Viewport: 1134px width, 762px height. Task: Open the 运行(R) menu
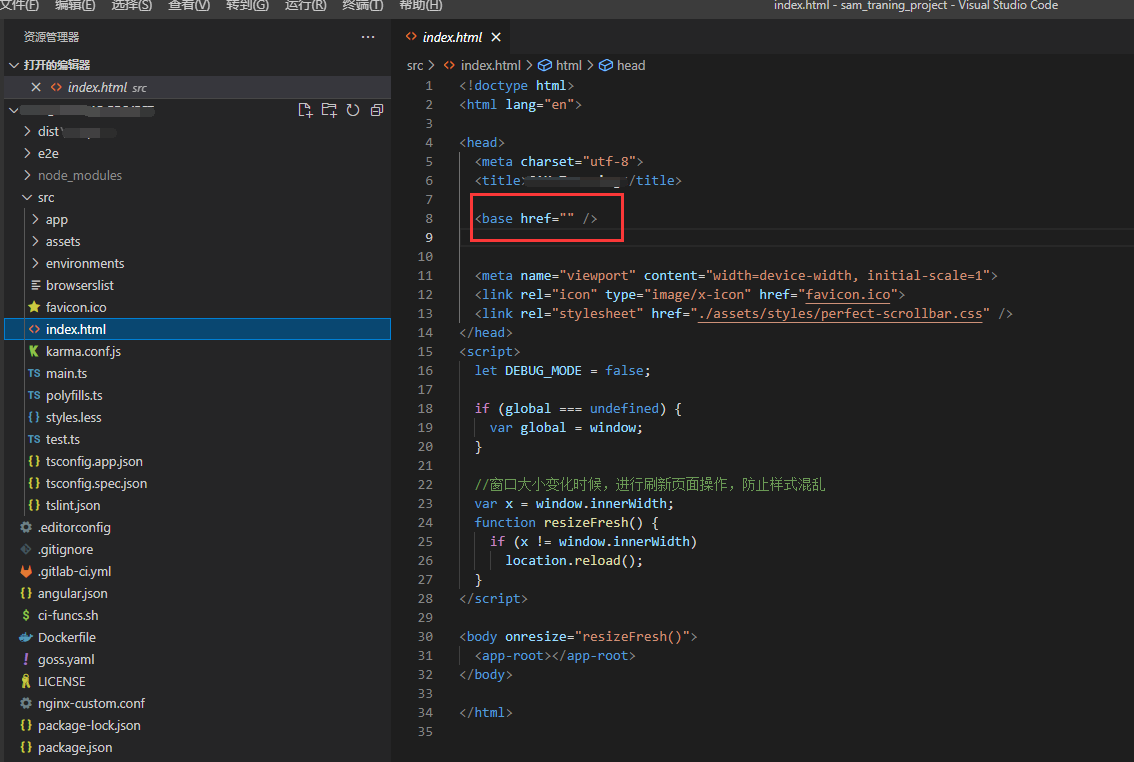tap(305, 6)
